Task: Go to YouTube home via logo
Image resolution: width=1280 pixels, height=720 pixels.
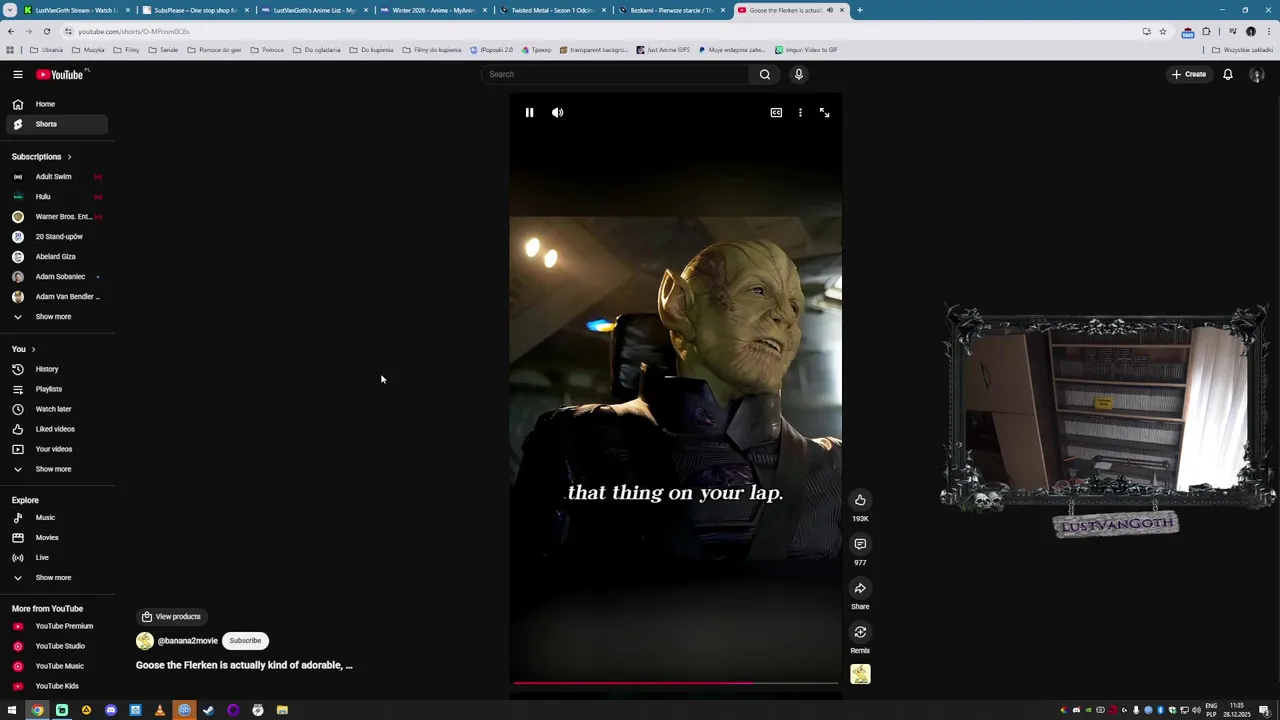Action: click(x=62, y=74)
